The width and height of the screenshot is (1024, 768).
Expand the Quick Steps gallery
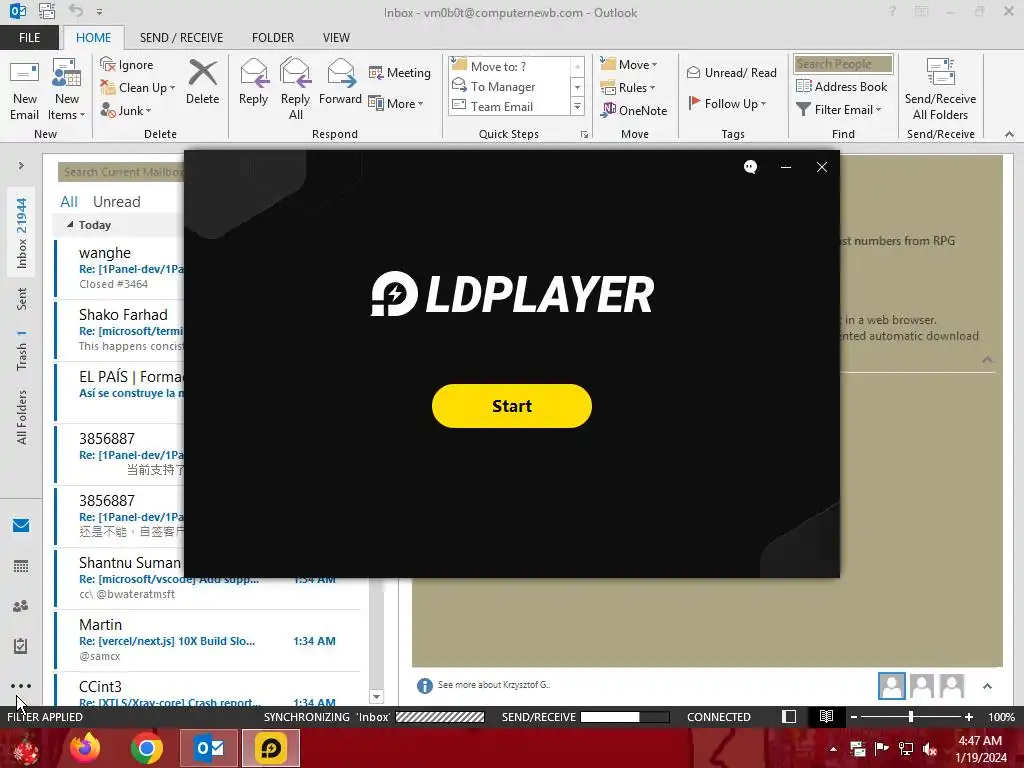pos(577,106)
